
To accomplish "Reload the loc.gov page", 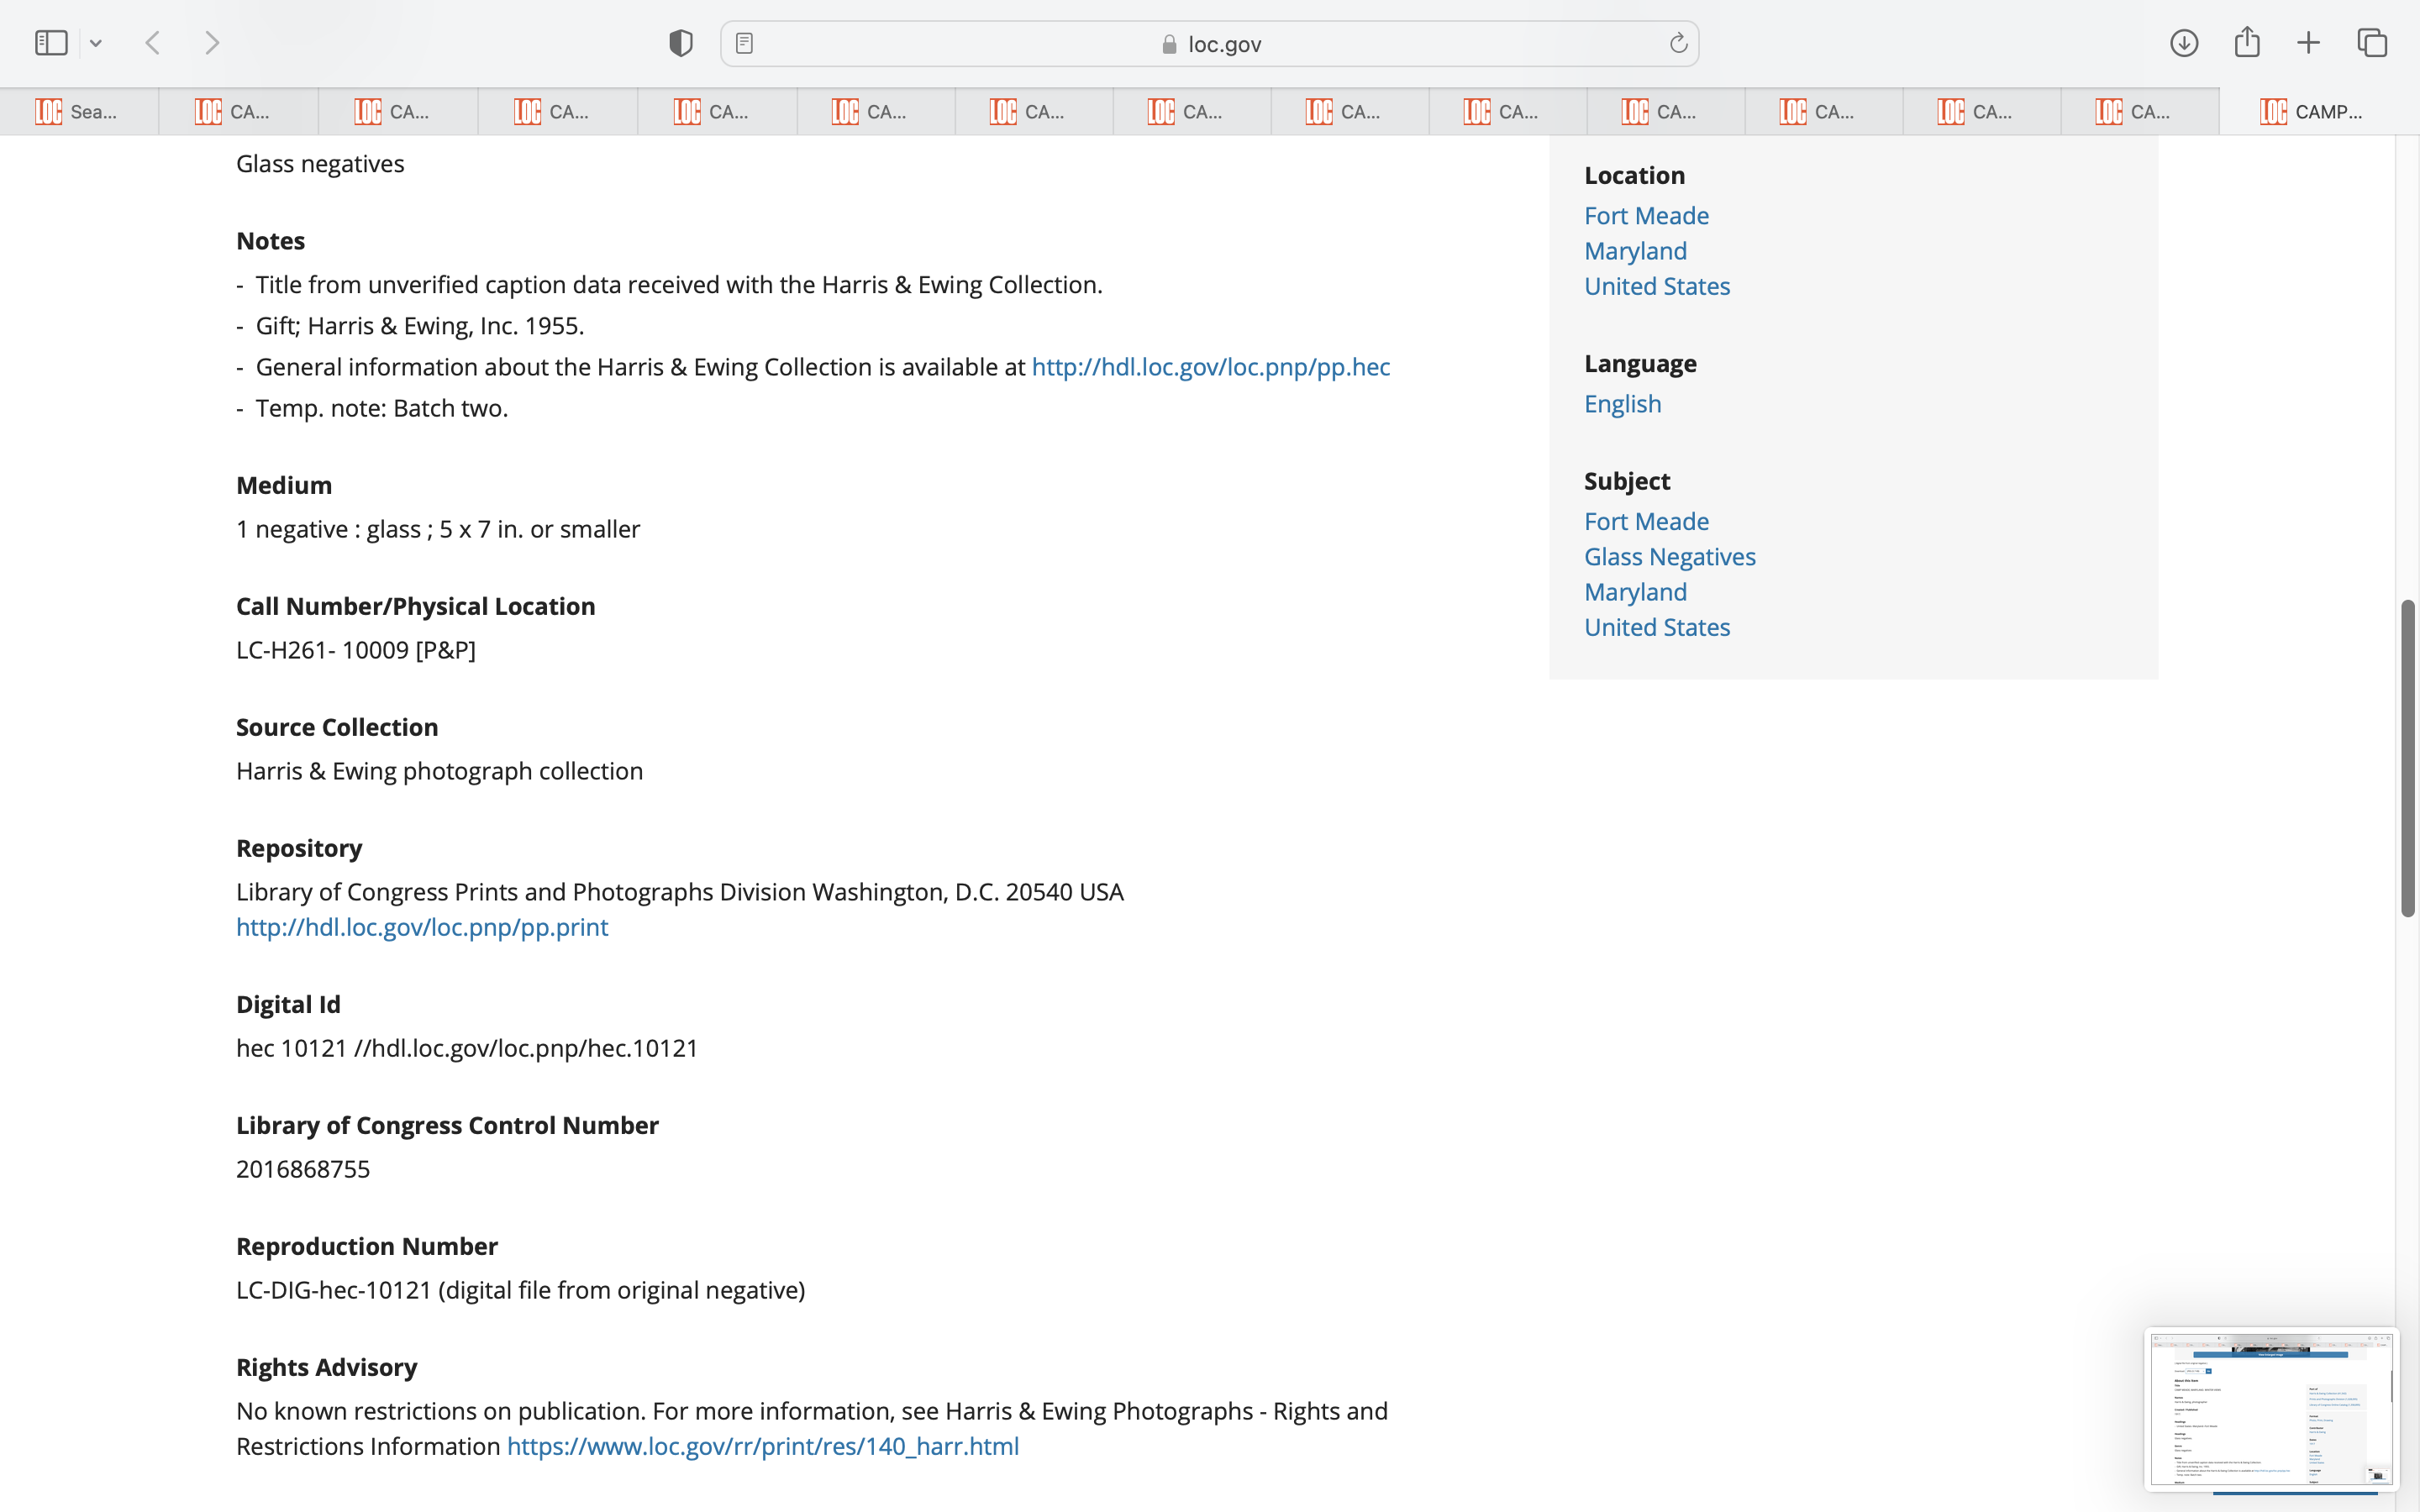I will click(x=1678, y=43).
